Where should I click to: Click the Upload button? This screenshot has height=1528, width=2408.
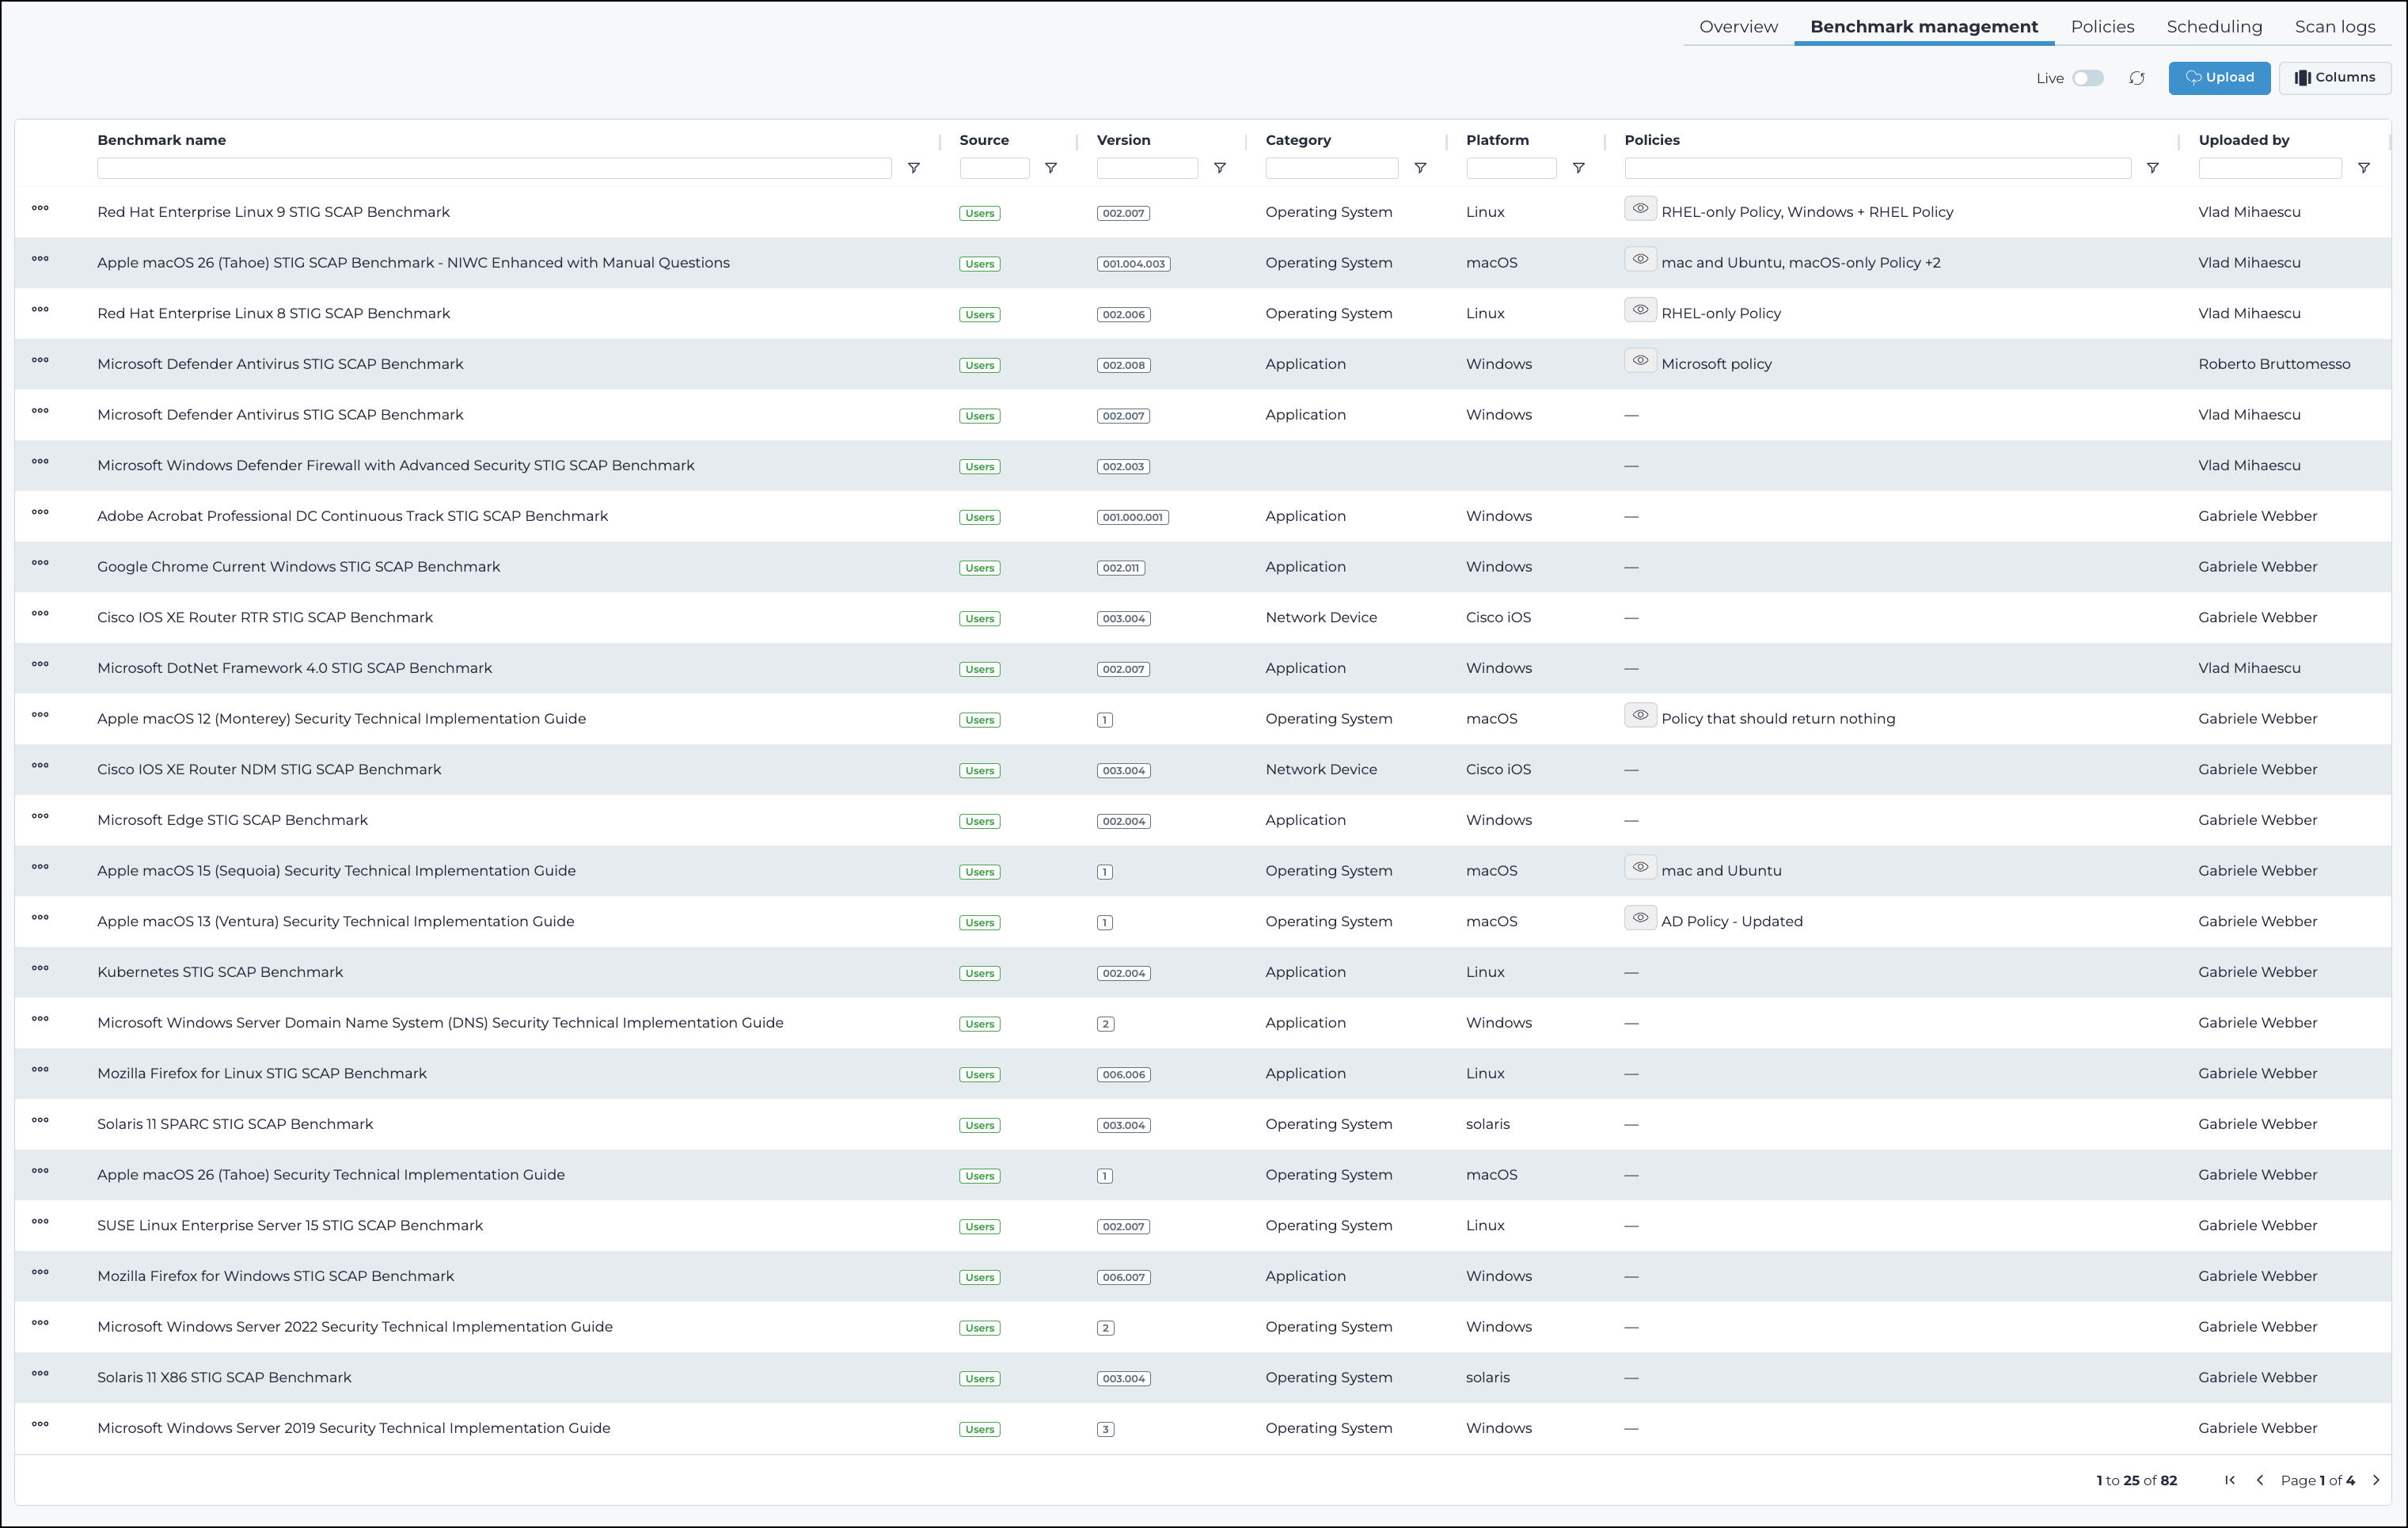tap(2219, 78)
